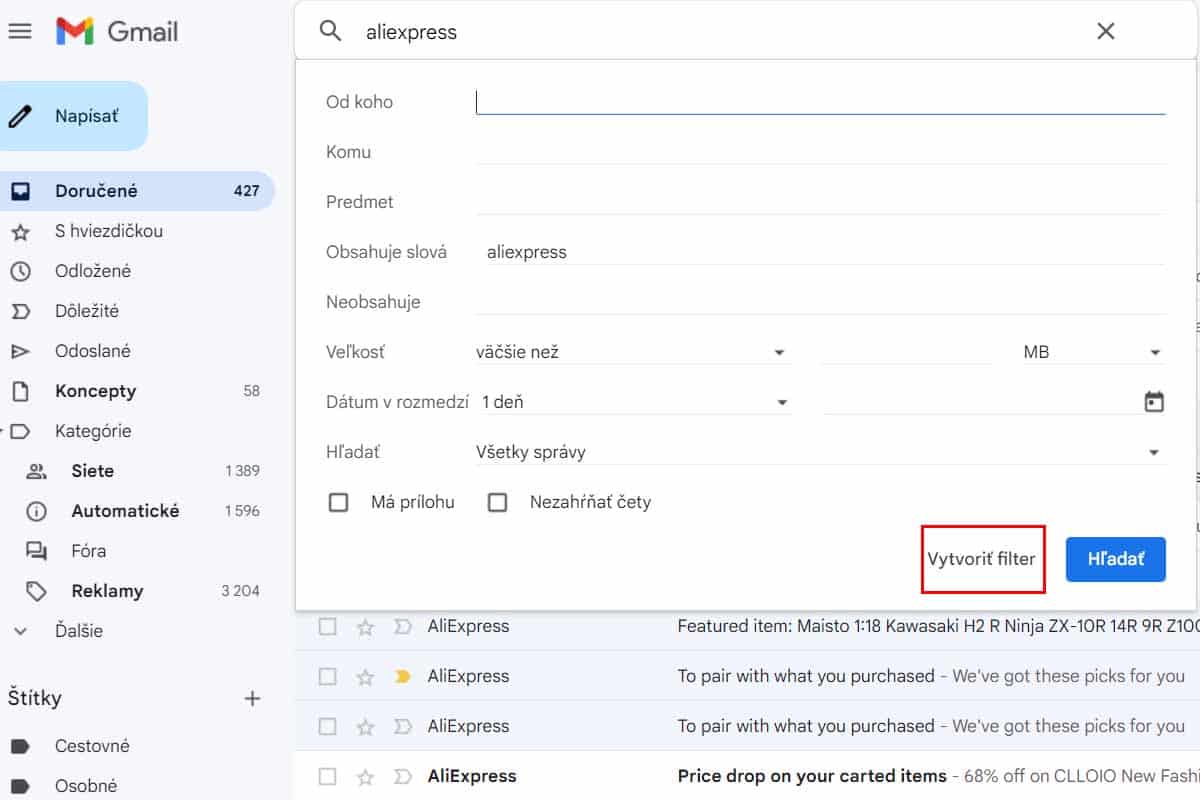This screenshot has height=800, width=1200.
Task: Click the Napisať compose button
Action: pyautogui.click(x=74, y=116)
